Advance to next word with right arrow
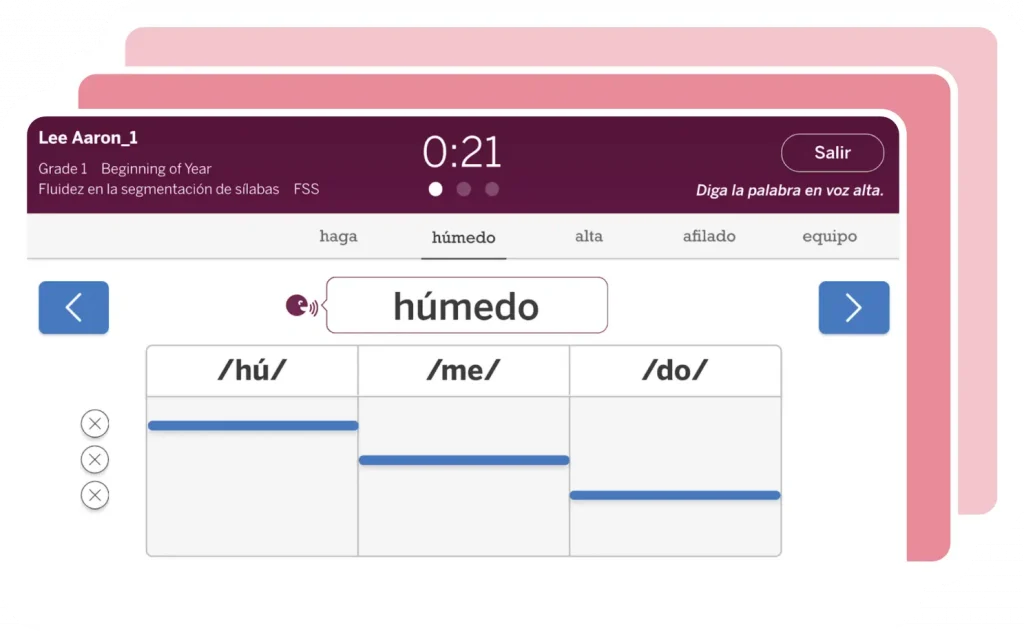This screenshot has width=1024, height=631. [x=853, y=308]
